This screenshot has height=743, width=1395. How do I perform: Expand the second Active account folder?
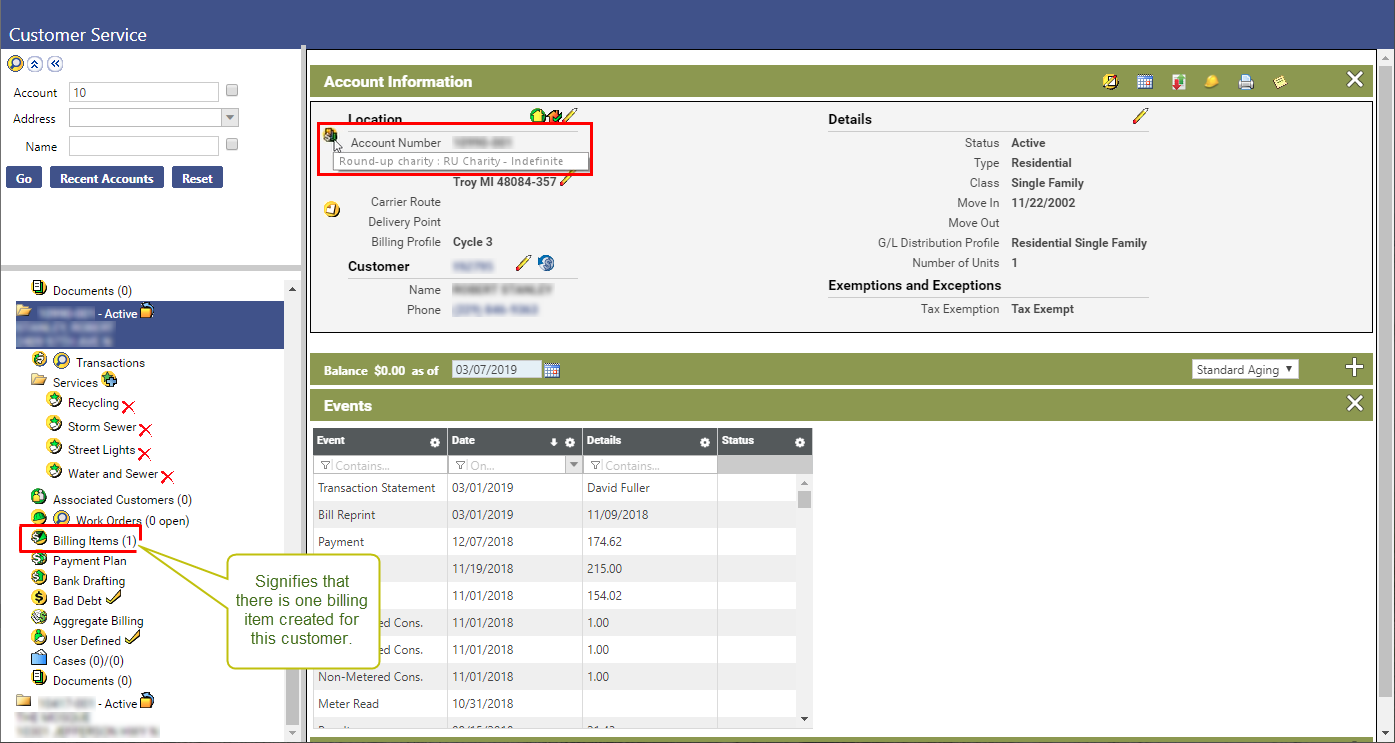coord(24,702)
